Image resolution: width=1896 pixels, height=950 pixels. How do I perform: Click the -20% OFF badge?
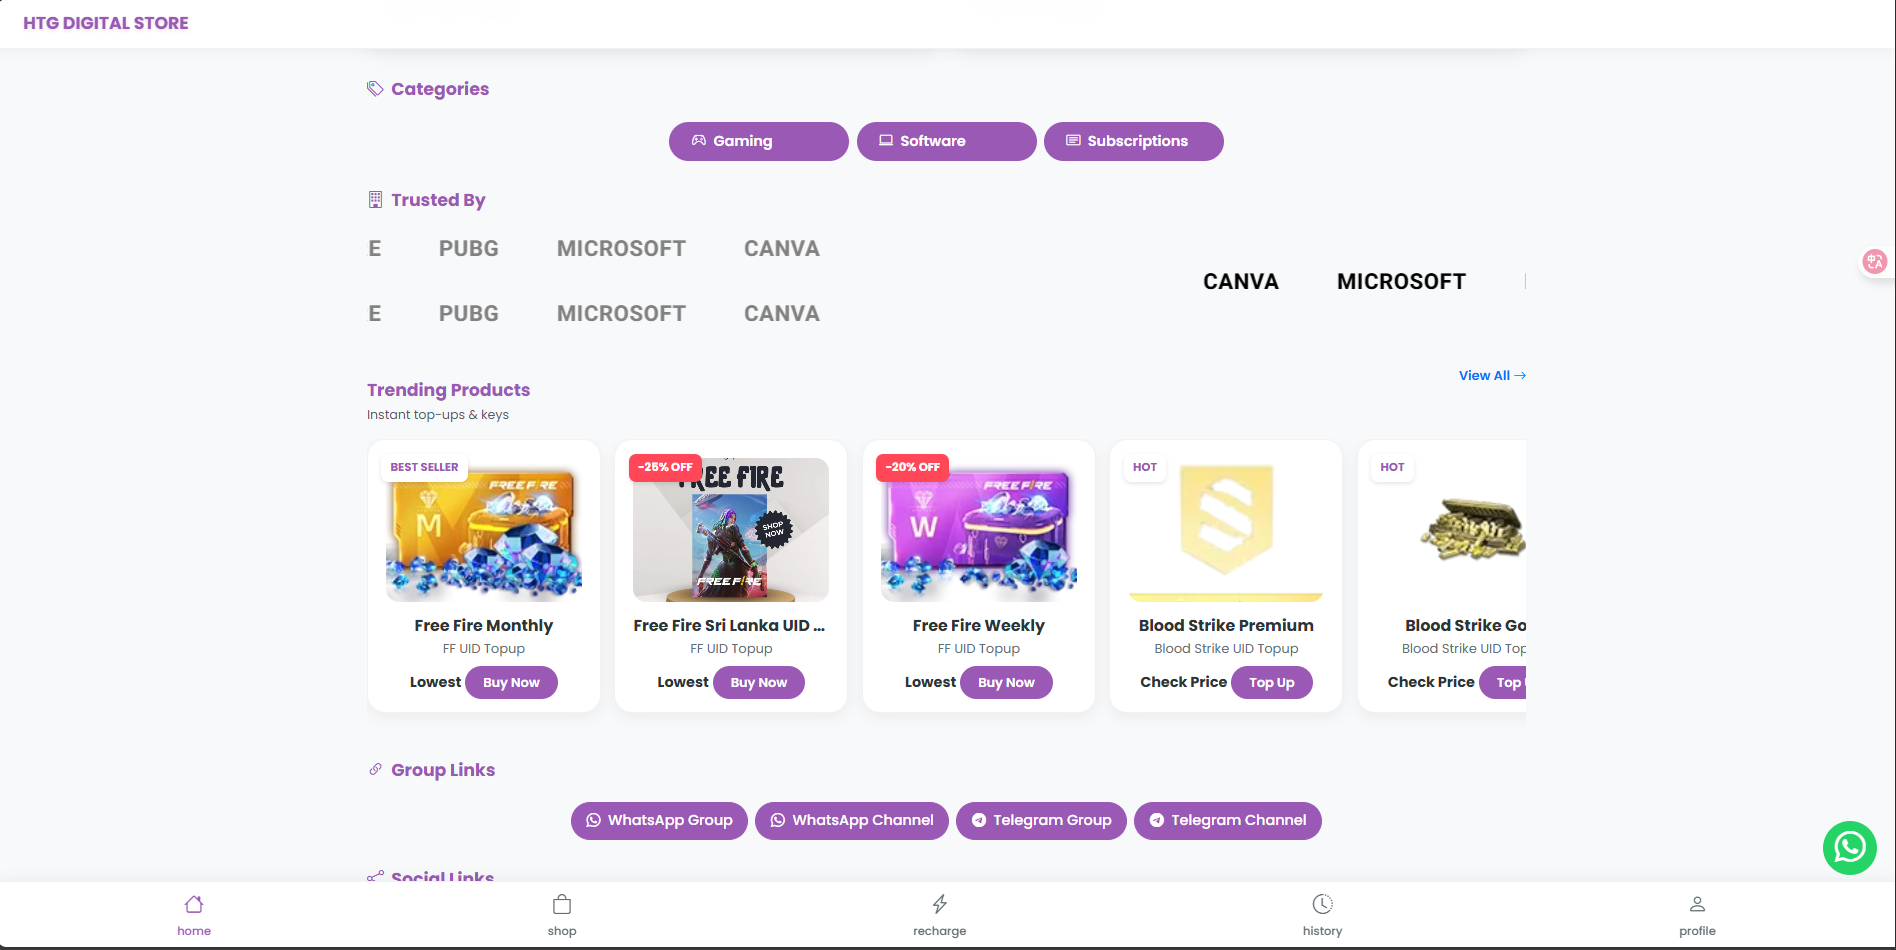click(x=912, y=467)
